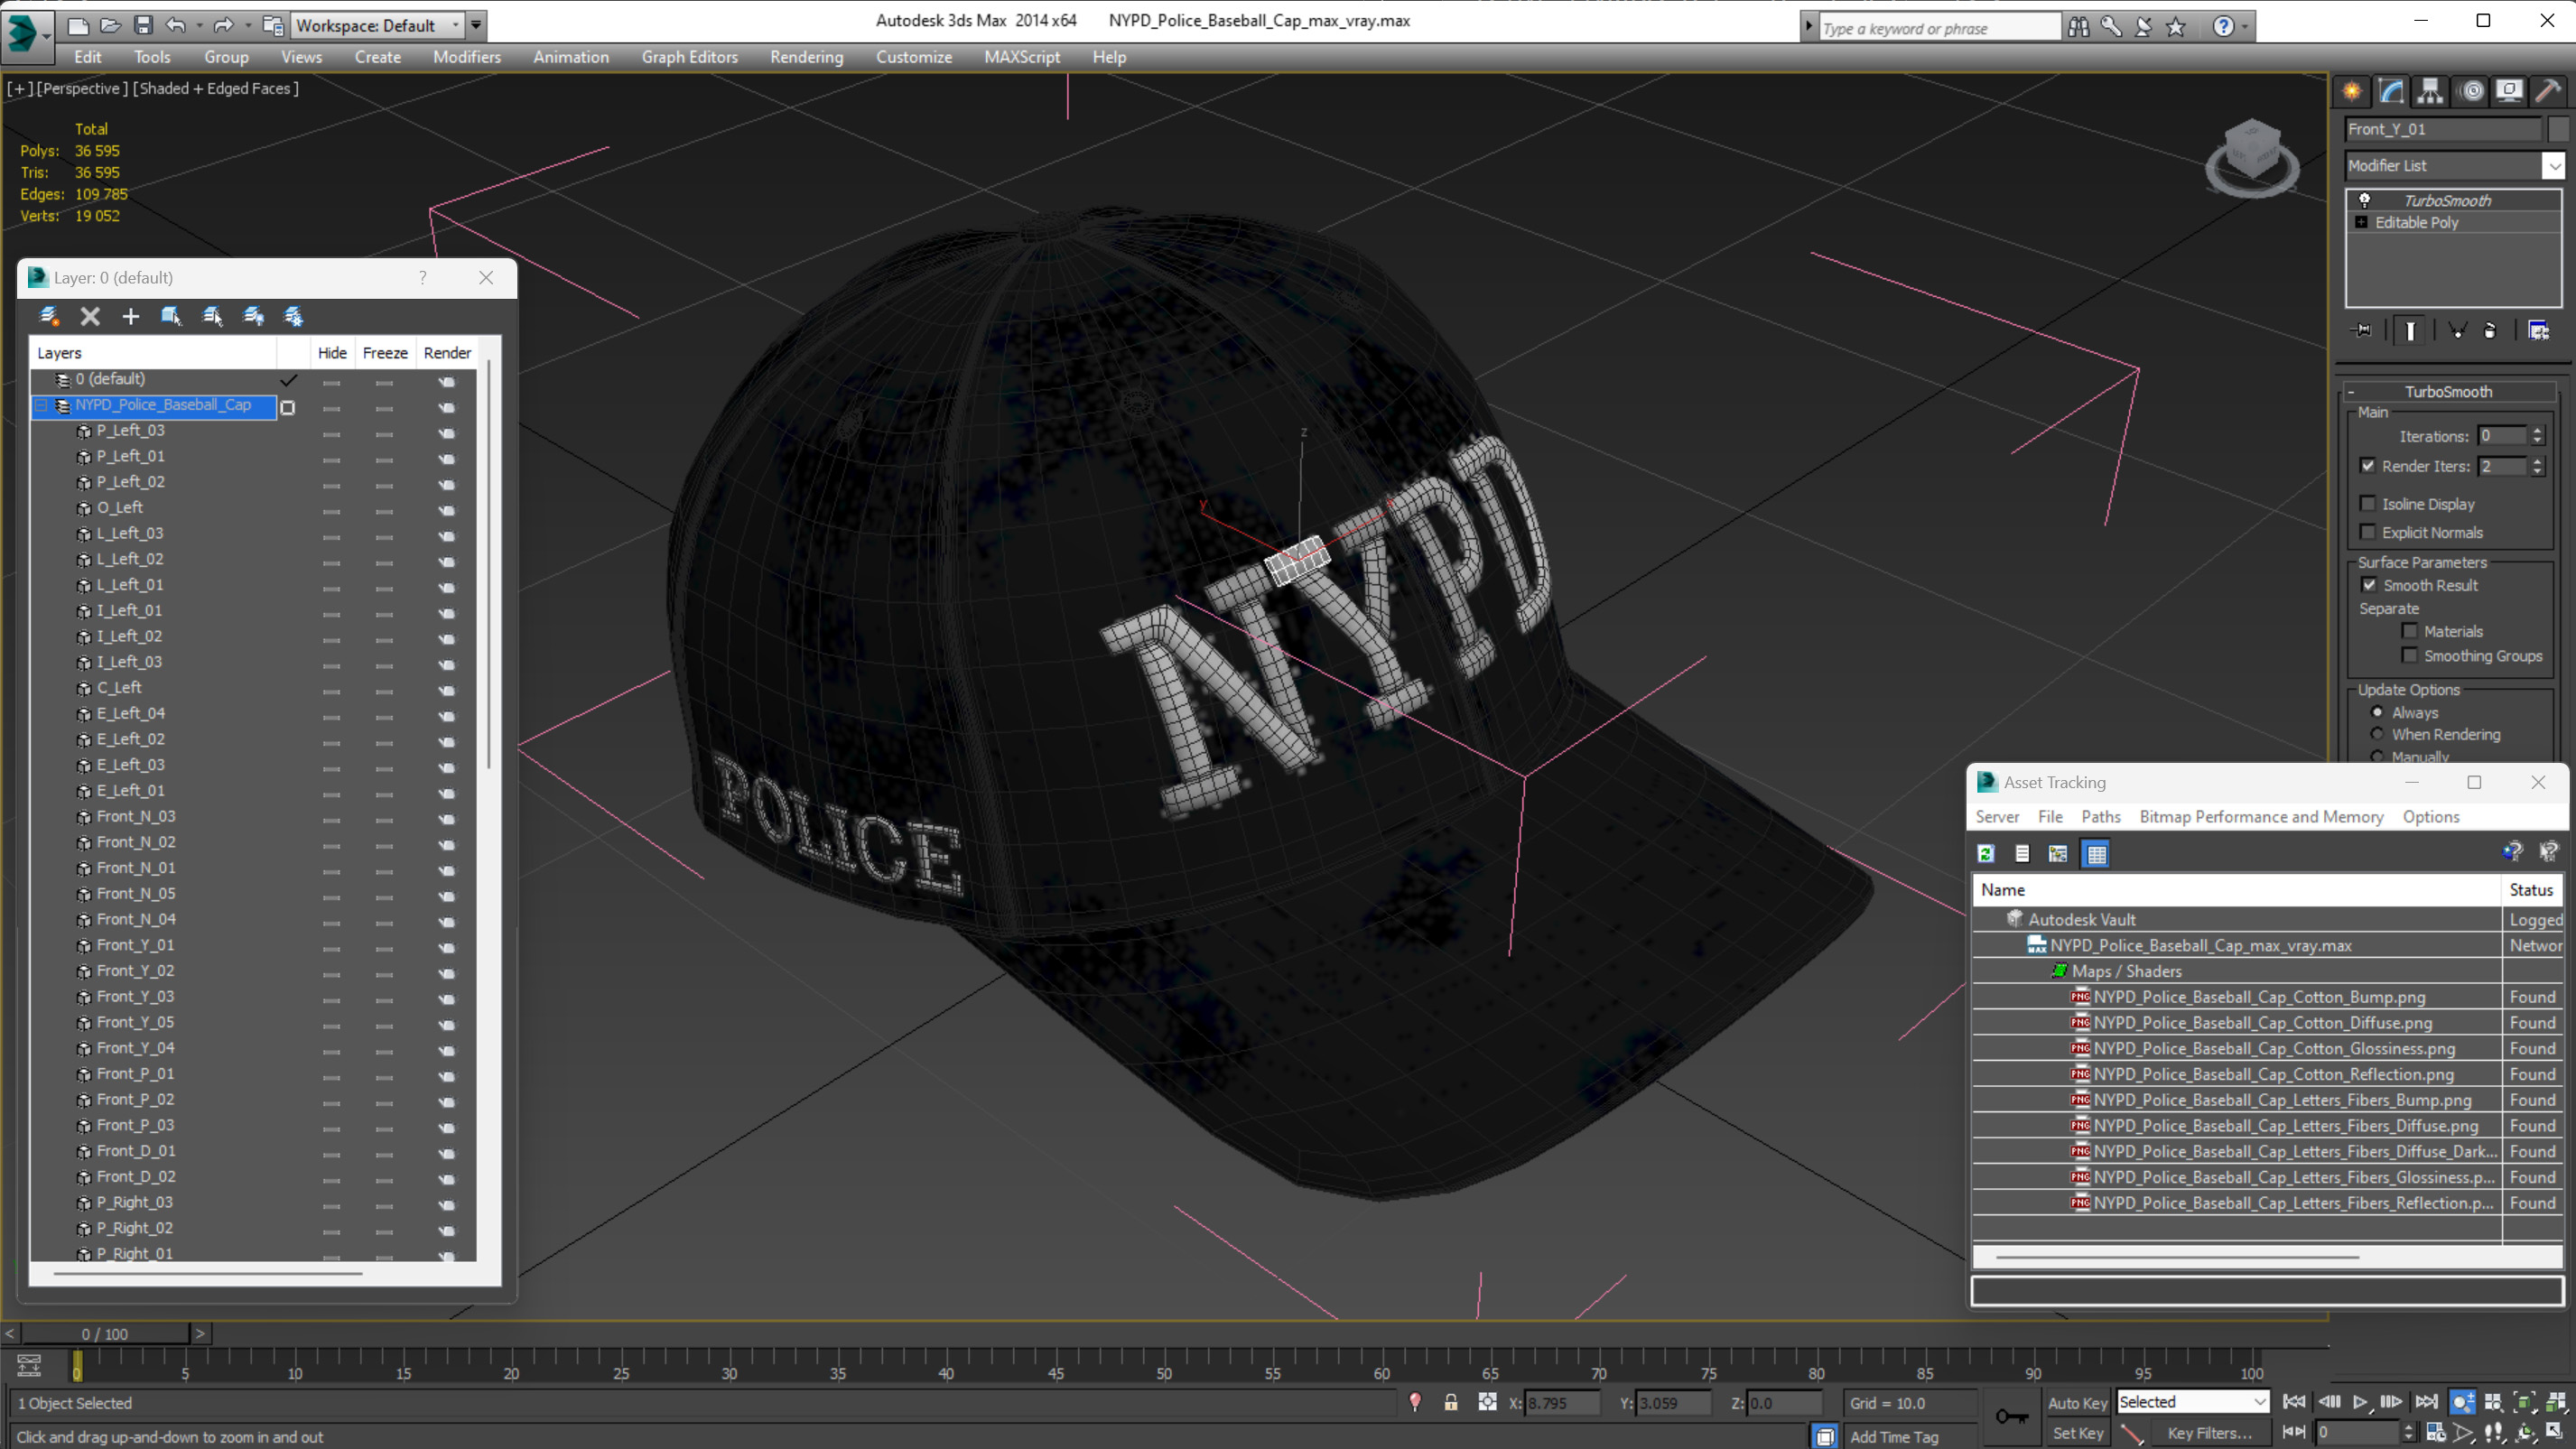Click the Perspective viewport label

[x=83, y=88]
